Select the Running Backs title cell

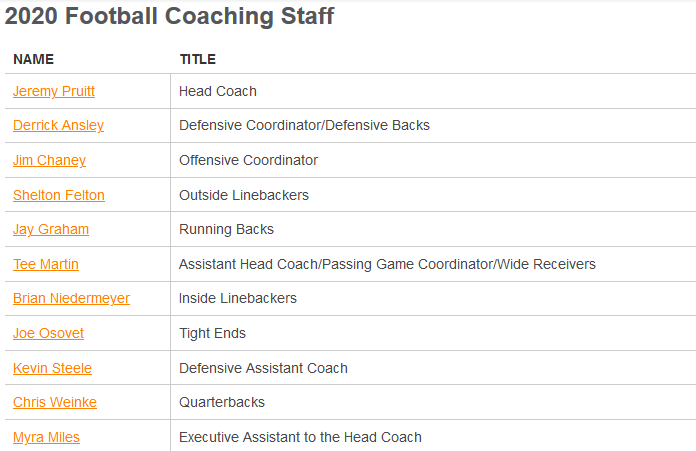226,229
